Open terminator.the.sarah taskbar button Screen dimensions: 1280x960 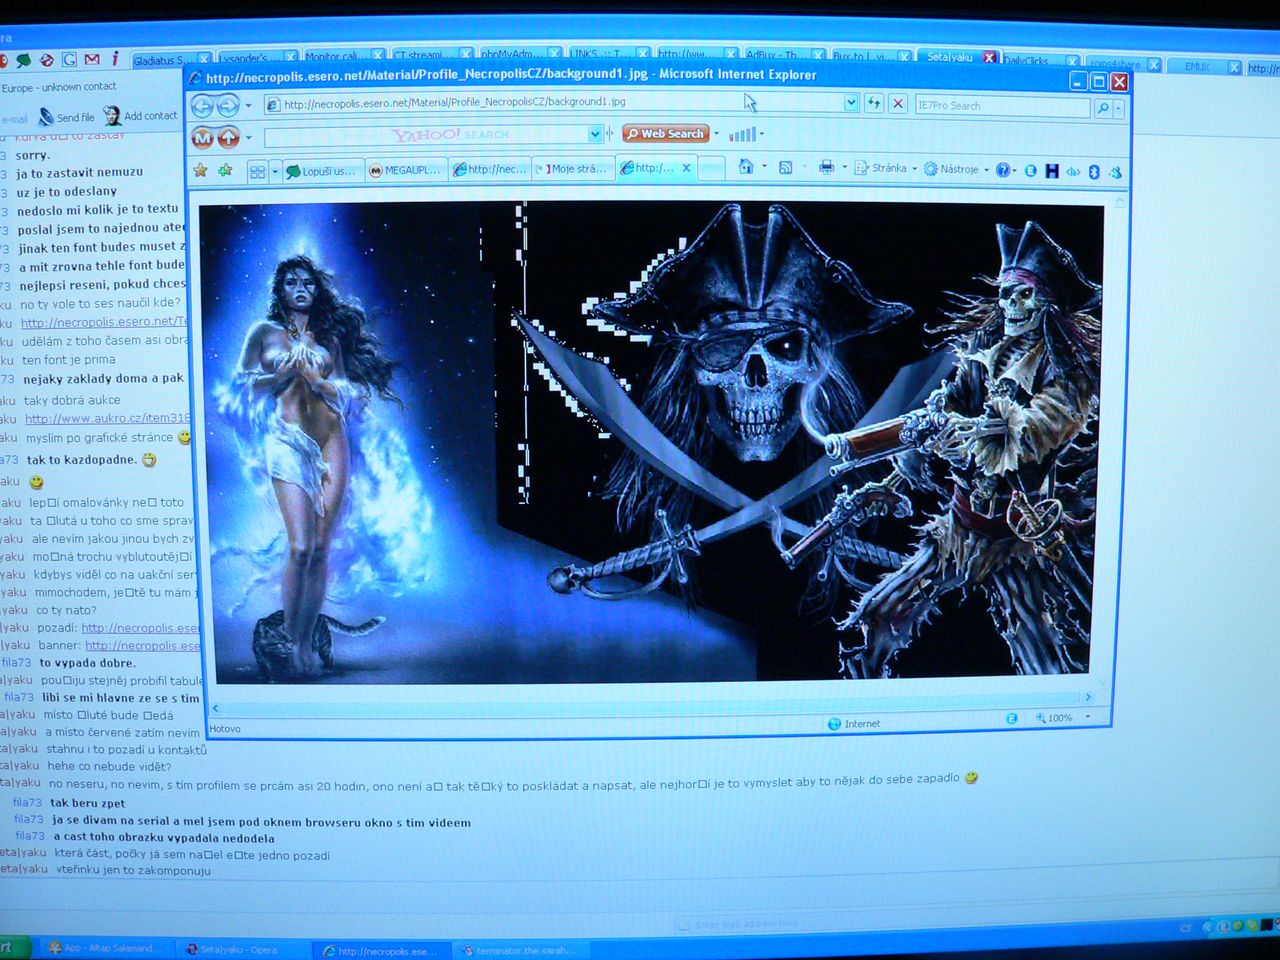(x=520, y=950)
